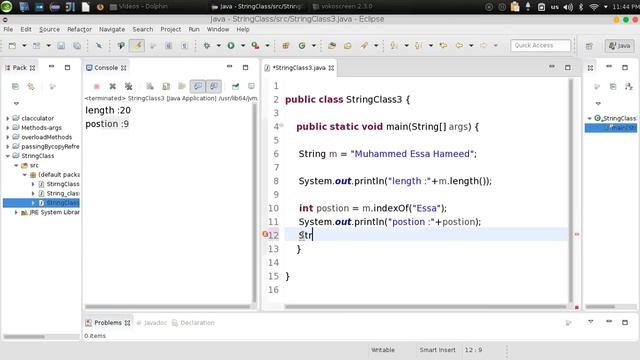
Task: Select overloadMethods project in tree
Action: pyautogui.click(x=46, y=137)
